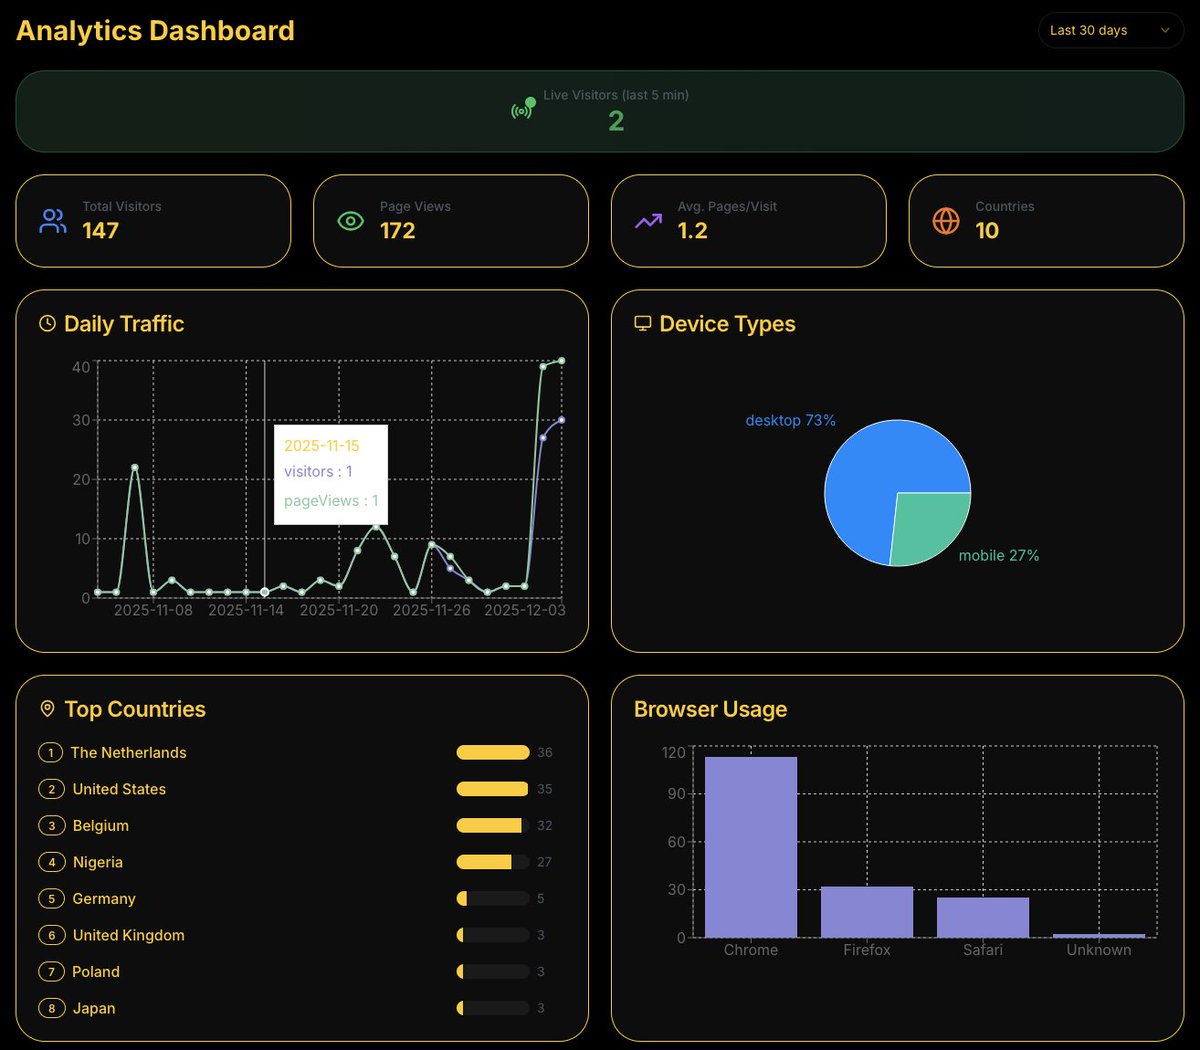Click rank badge 5 beside Germany

[51, 899]
